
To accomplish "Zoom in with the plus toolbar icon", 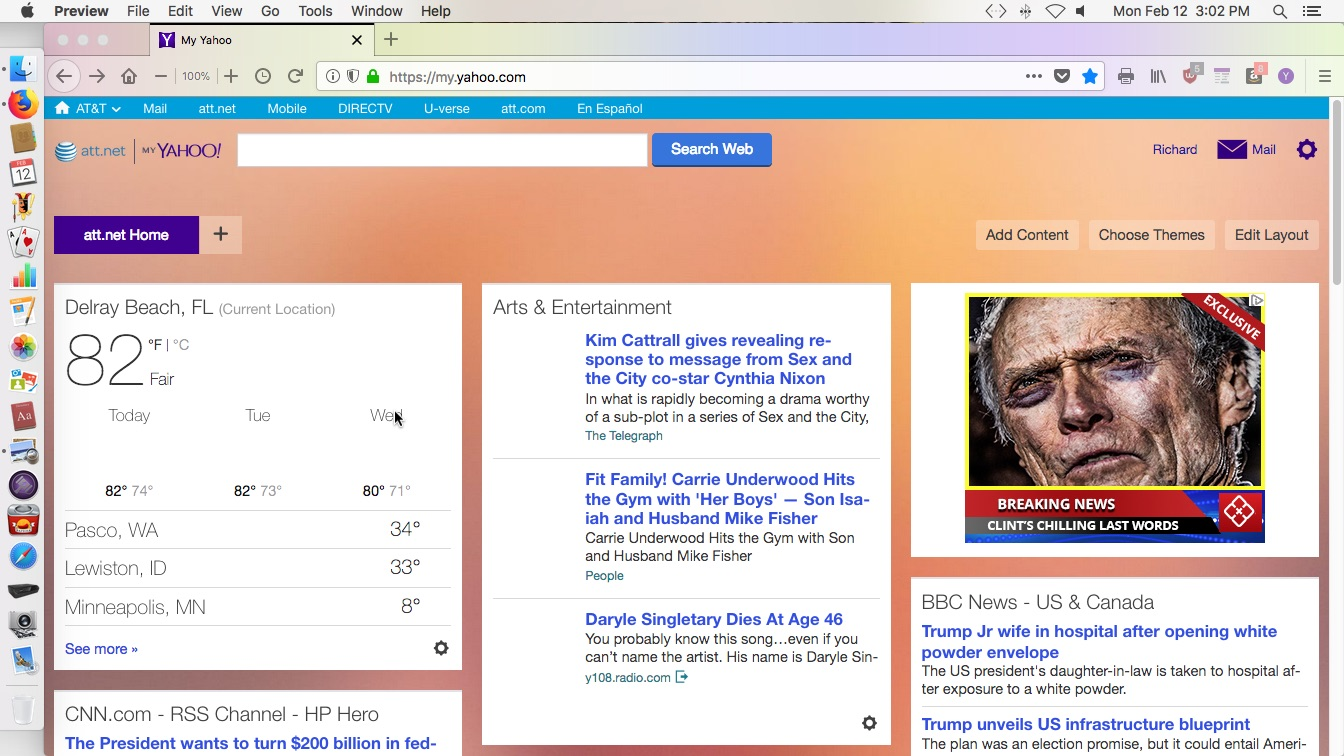I will 231,76.
